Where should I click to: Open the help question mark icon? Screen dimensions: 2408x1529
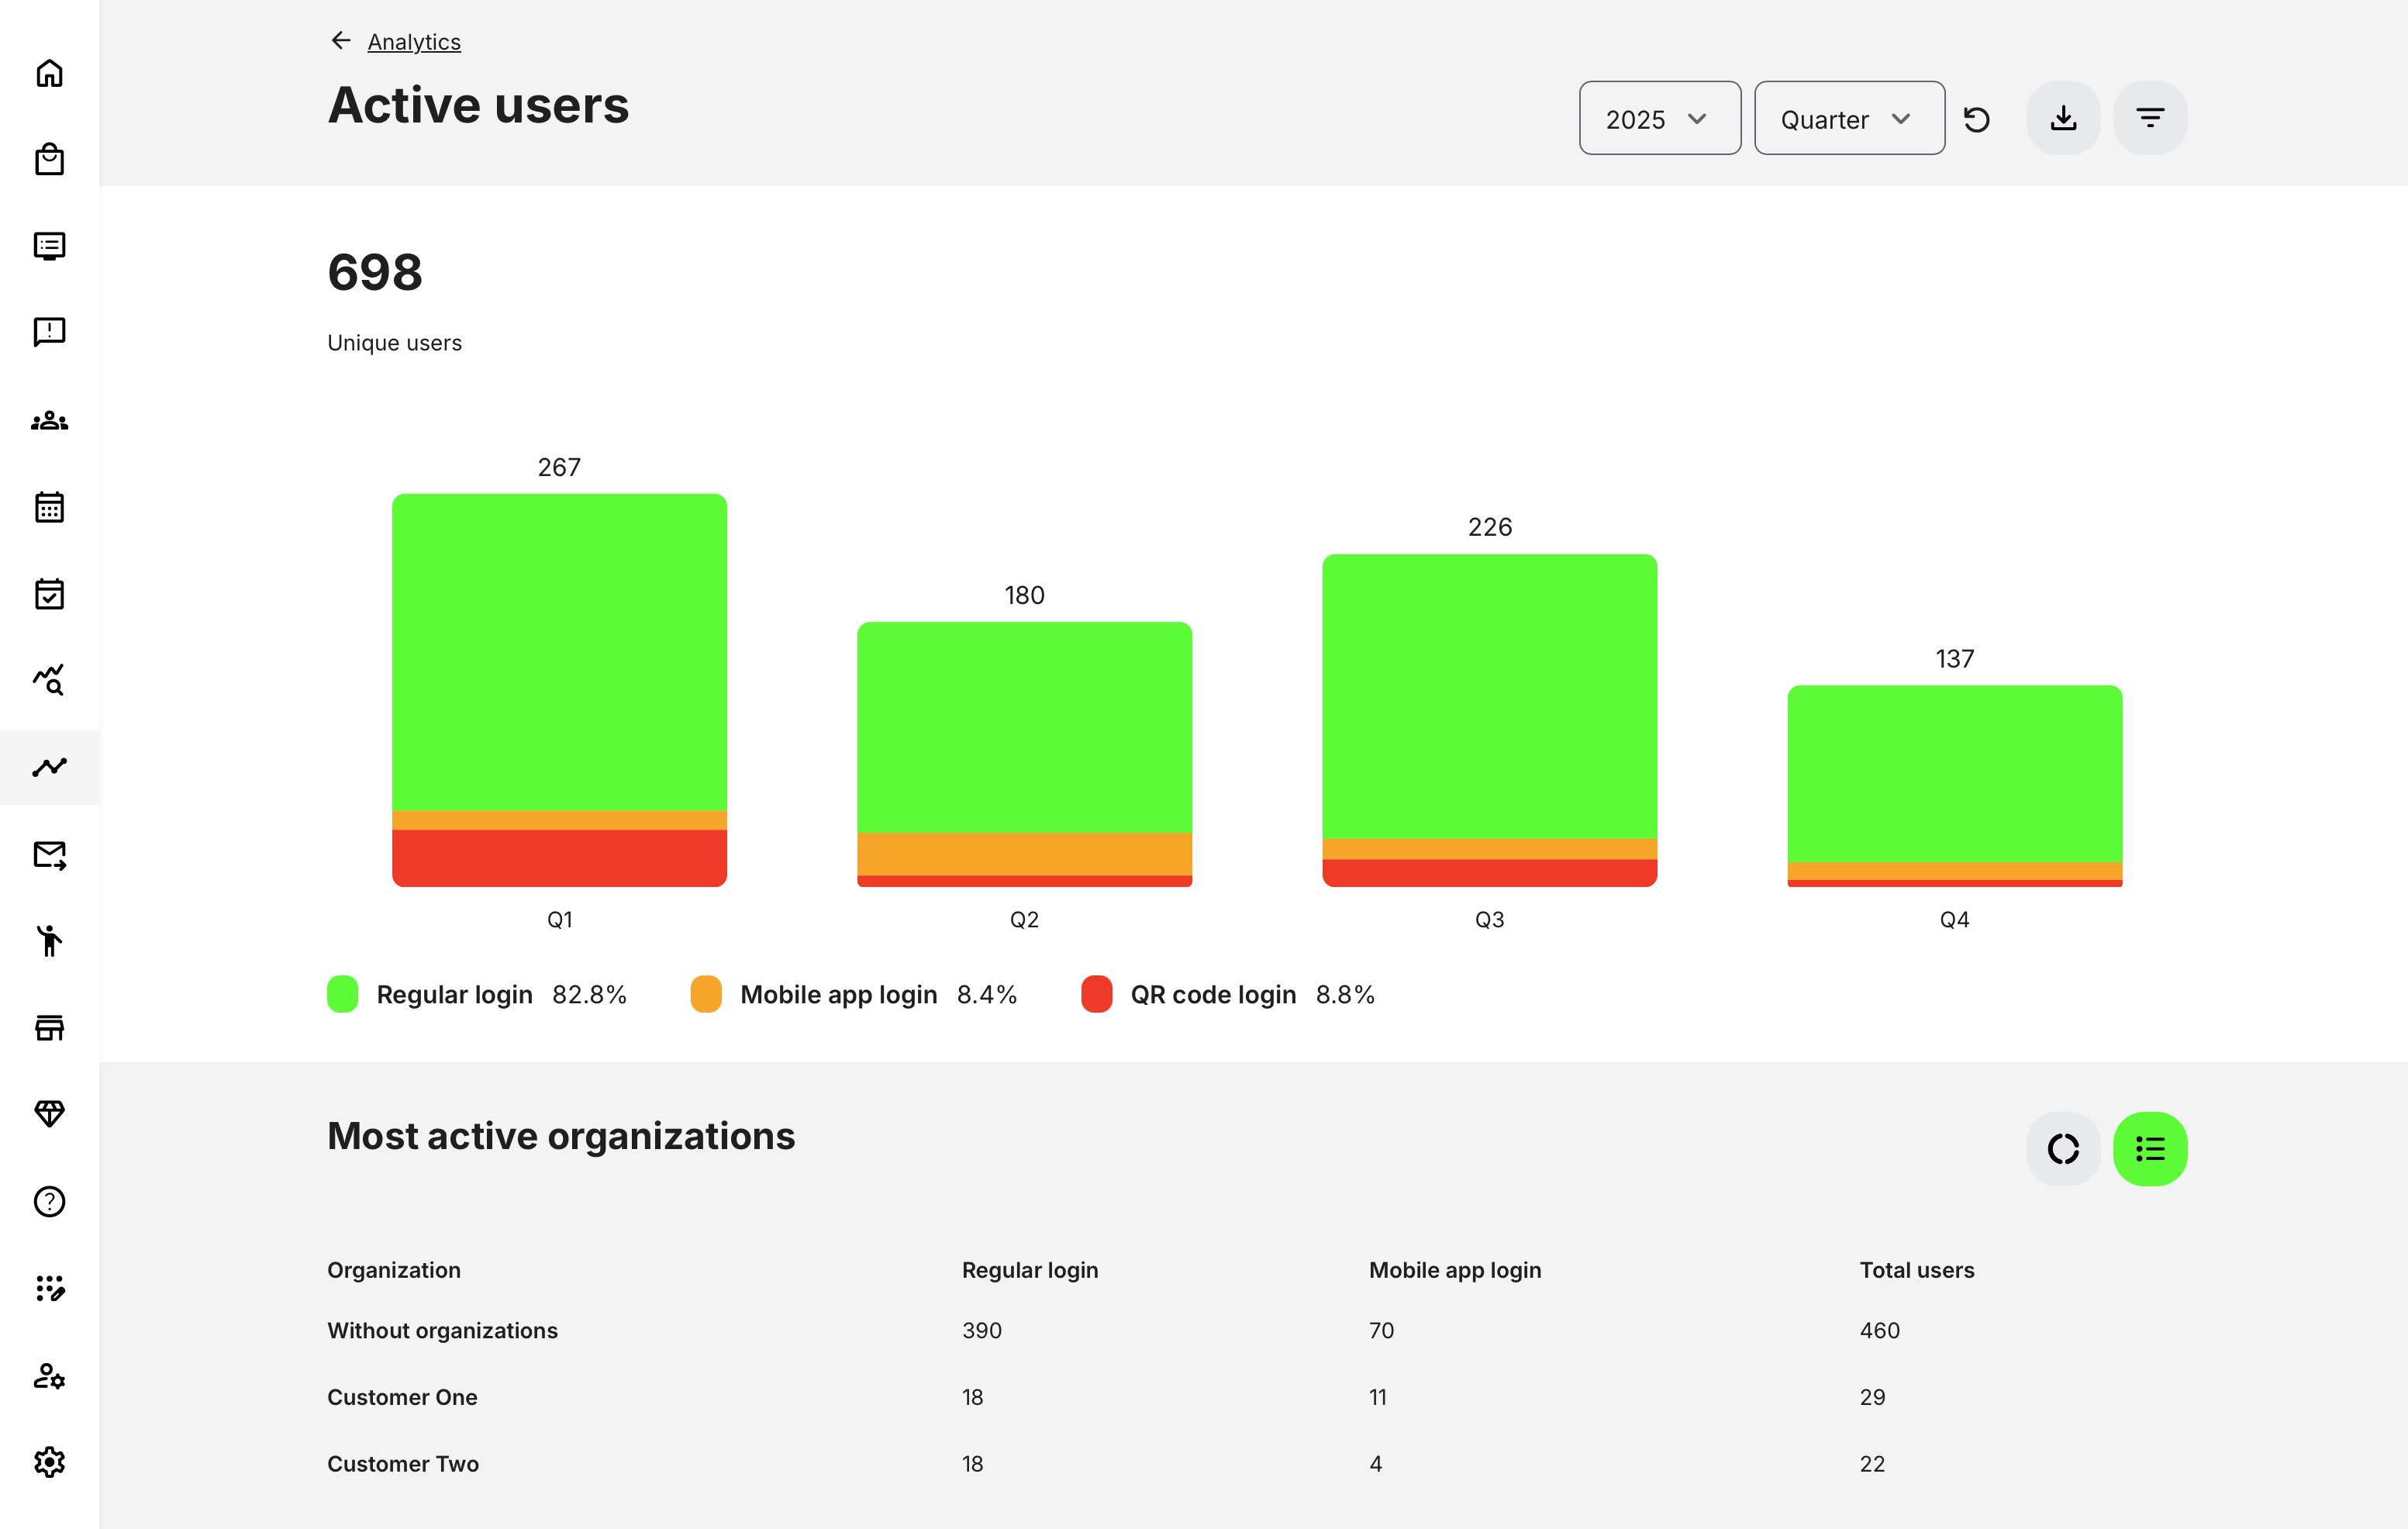point(48,1202)
